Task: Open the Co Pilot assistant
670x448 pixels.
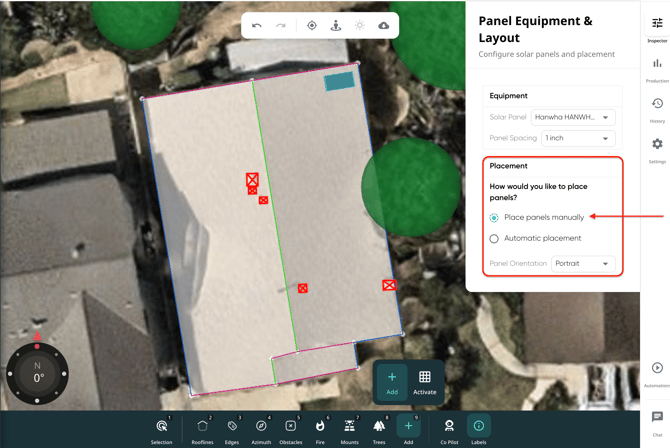Action: 449,430
